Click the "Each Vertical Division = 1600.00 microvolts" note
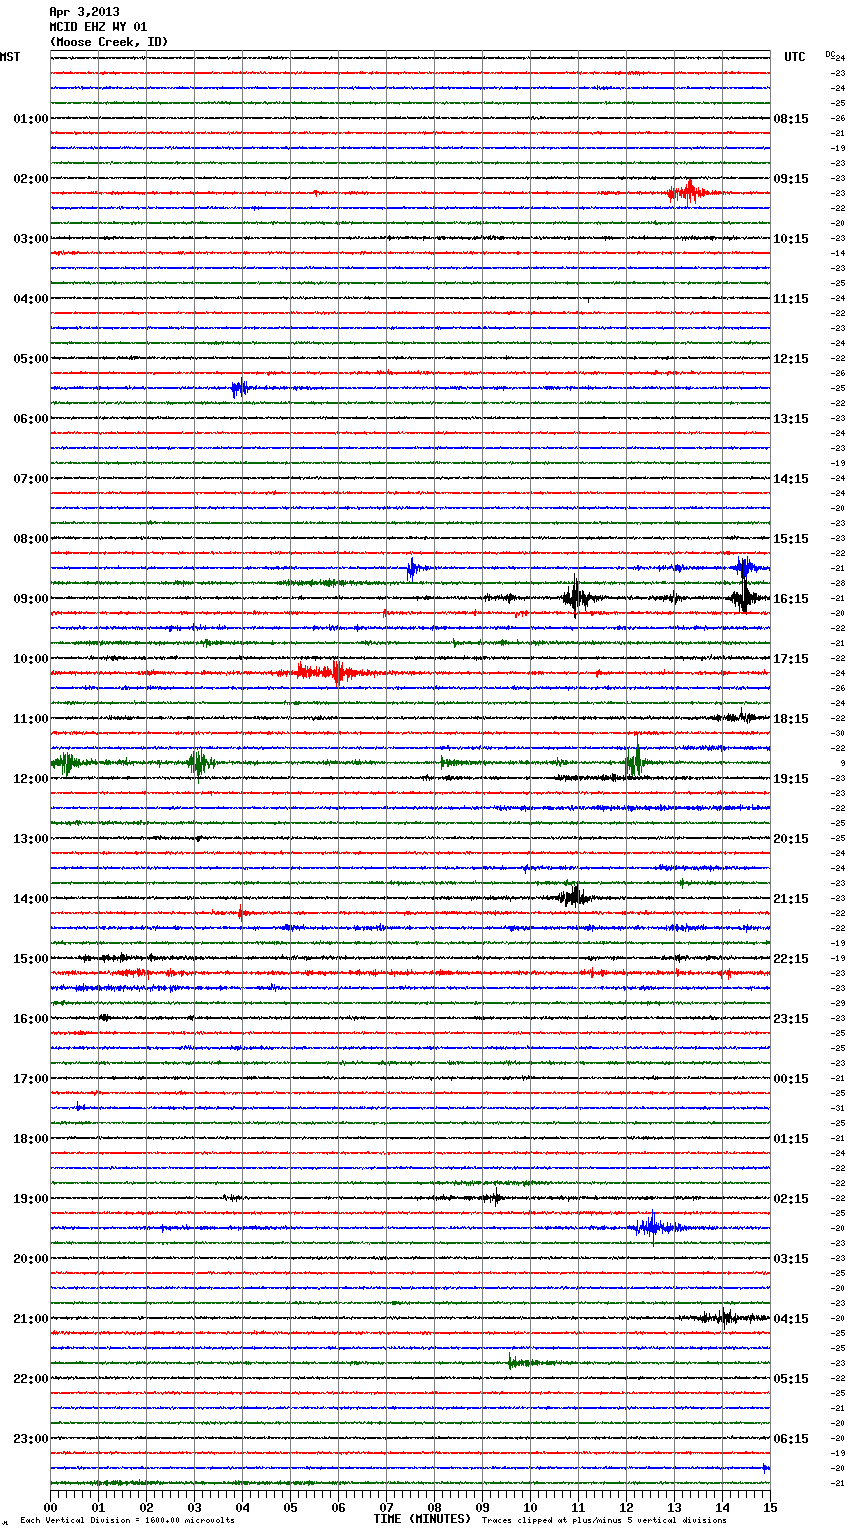The image size is (850, 1534). pos(127,1520)
